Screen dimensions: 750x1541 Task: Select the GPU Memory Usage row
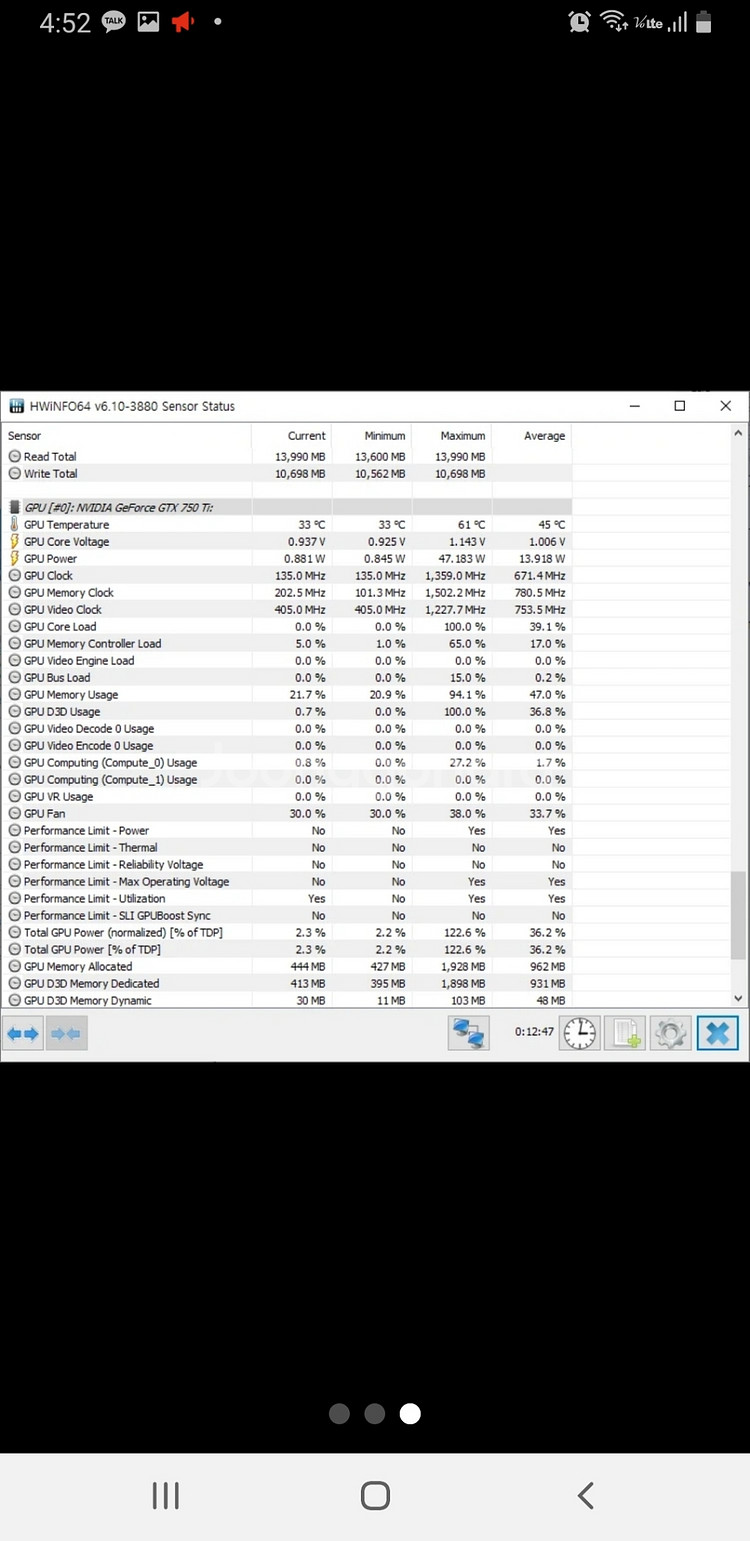(x=287, y=694)
